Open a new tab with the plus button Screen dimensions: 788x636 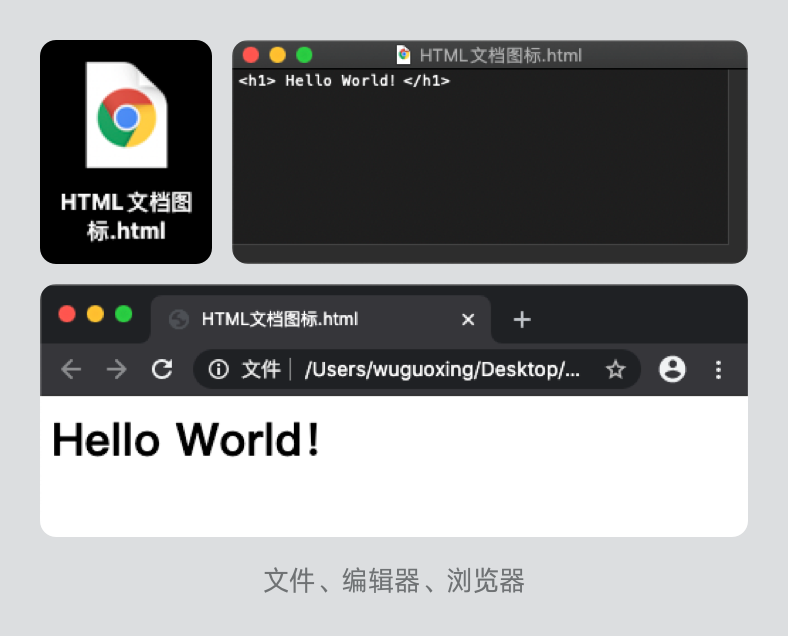(522, 320)
